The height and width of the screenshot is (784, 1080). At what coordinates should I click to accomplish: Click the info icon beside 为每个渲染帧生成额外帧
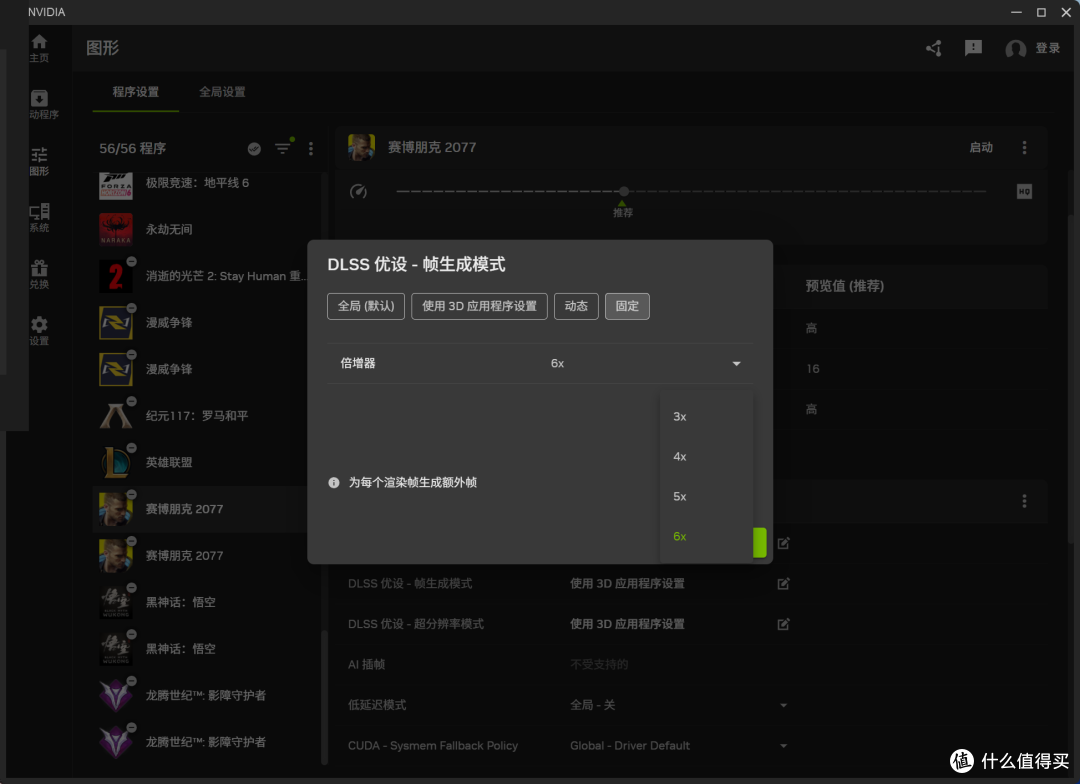point(334,483)
